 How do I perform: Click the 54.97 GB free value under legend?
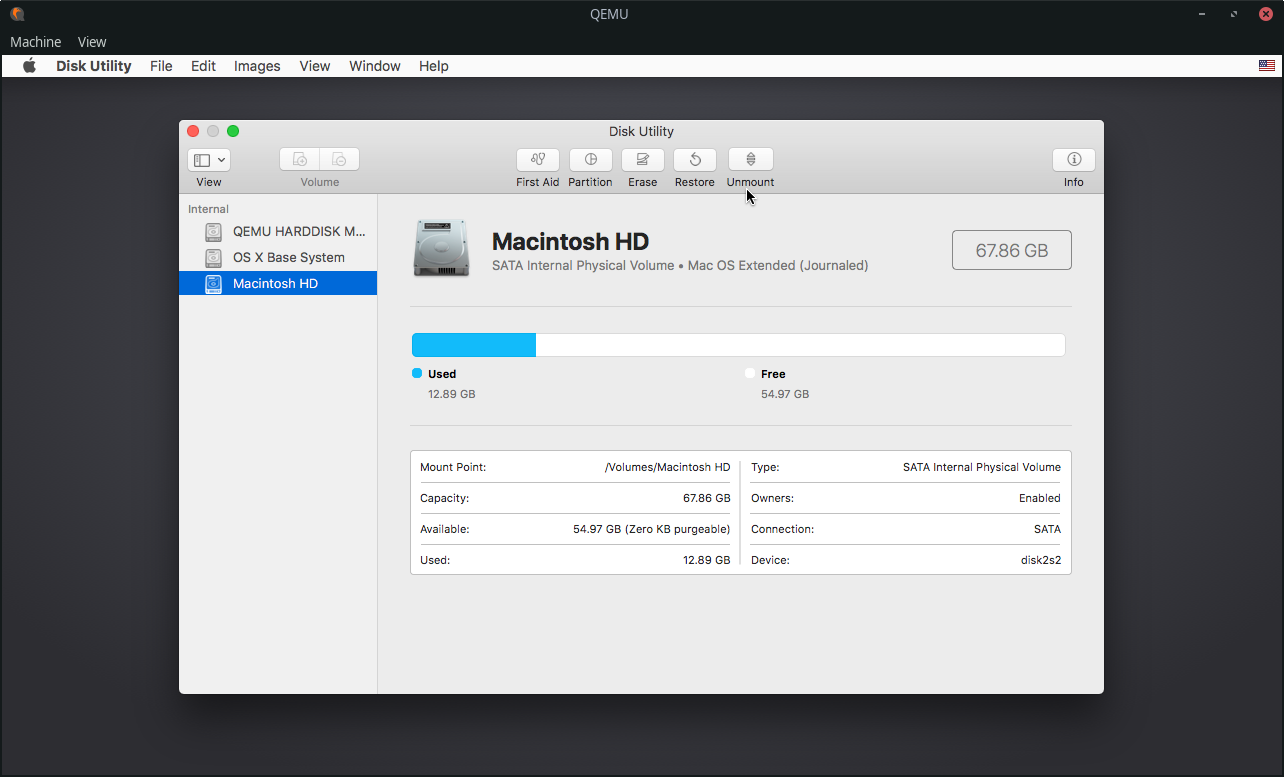[785, 394]
